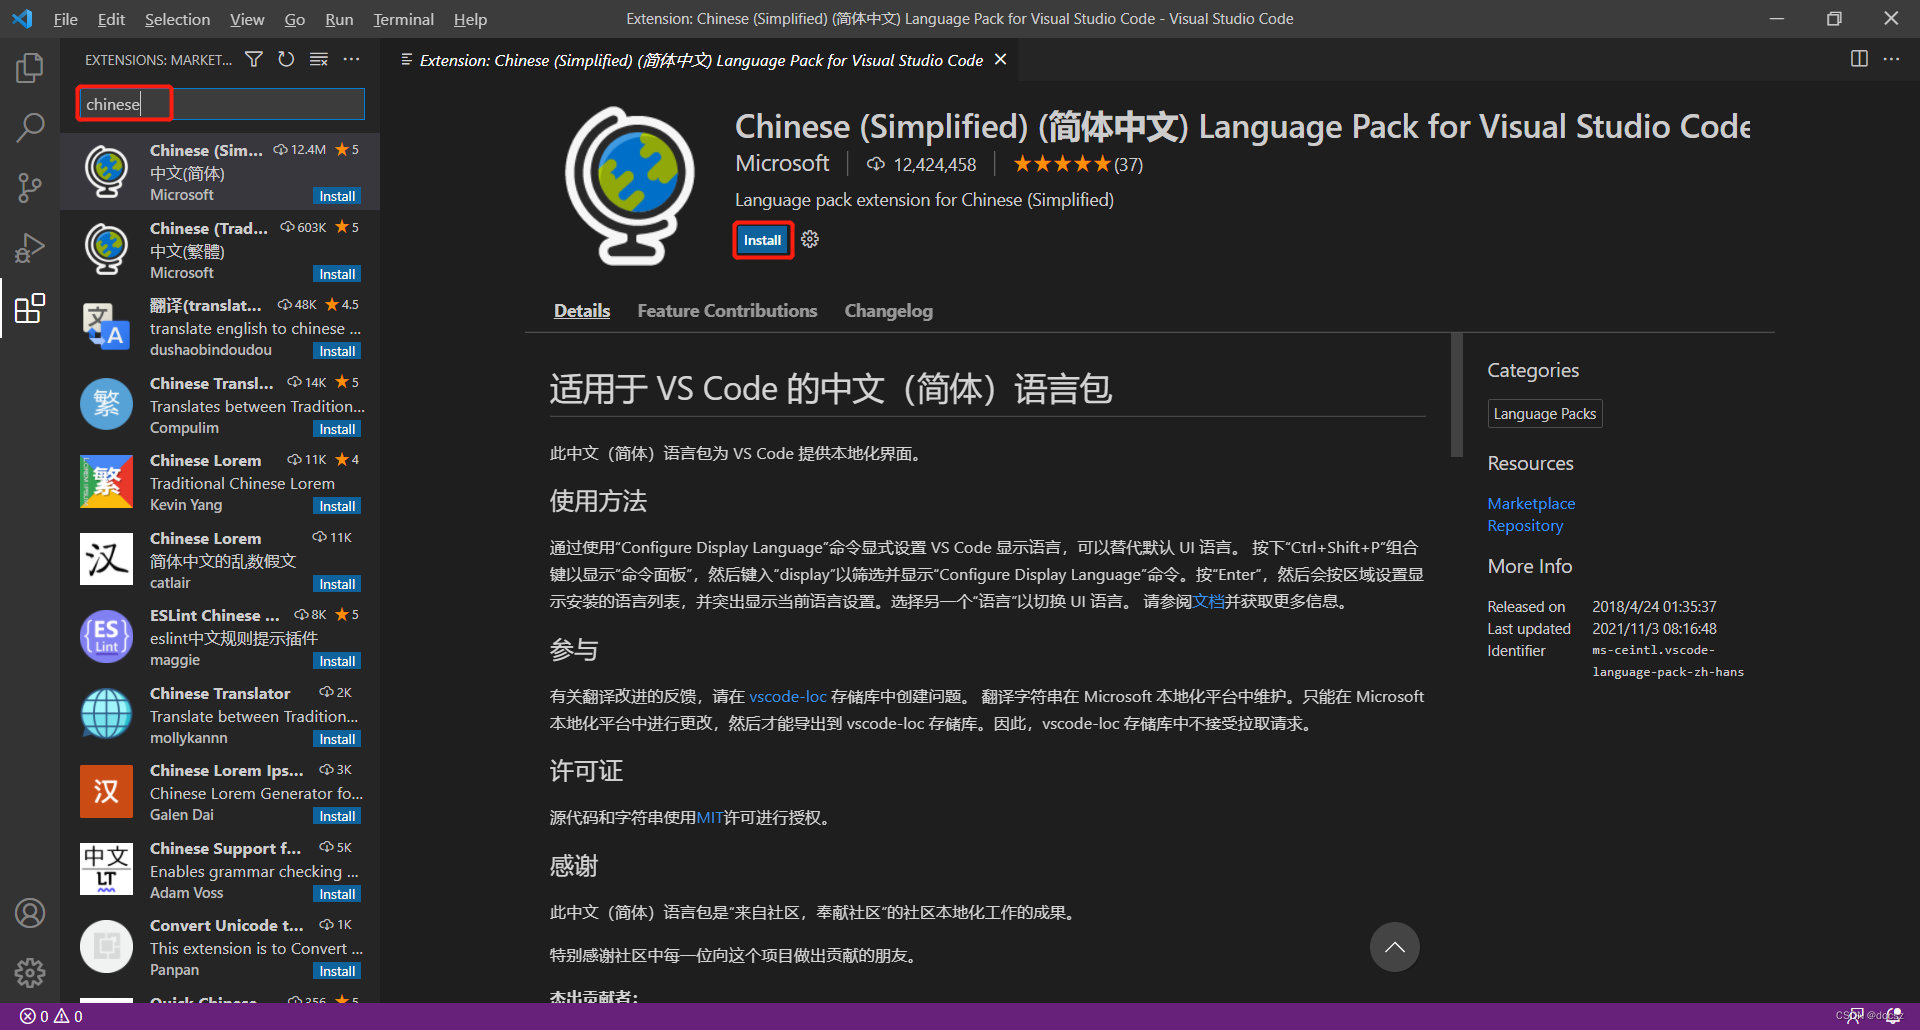This screenshot has height=1030, width=1920.
Task: Install Galen Dai Chinese Lorem Ipsum
Action: [x=337, y=816]
